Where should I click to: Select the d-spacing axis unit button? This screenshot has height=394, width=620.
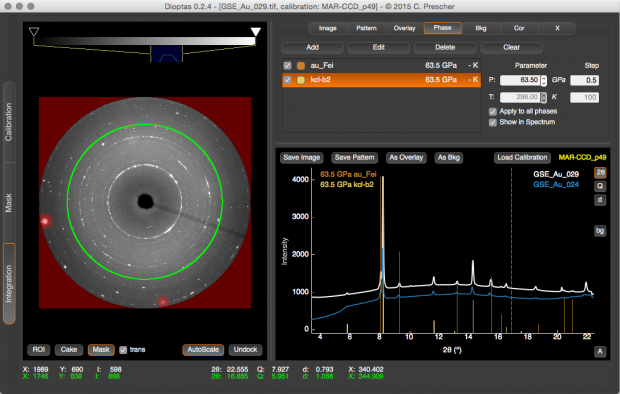point(600,200)
